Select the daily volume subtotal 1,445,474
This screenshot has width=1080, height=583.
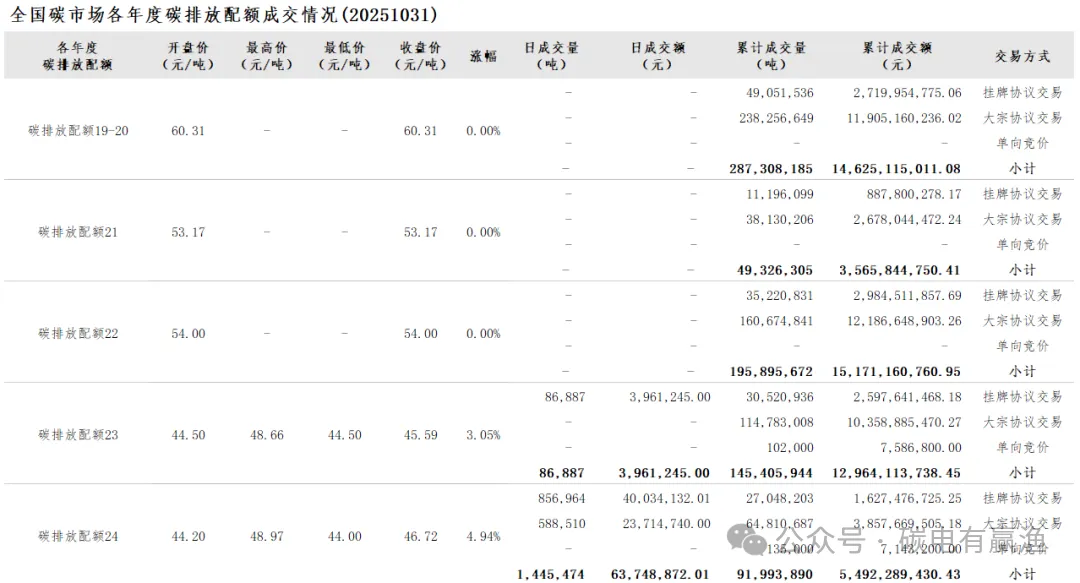[551, 574]
